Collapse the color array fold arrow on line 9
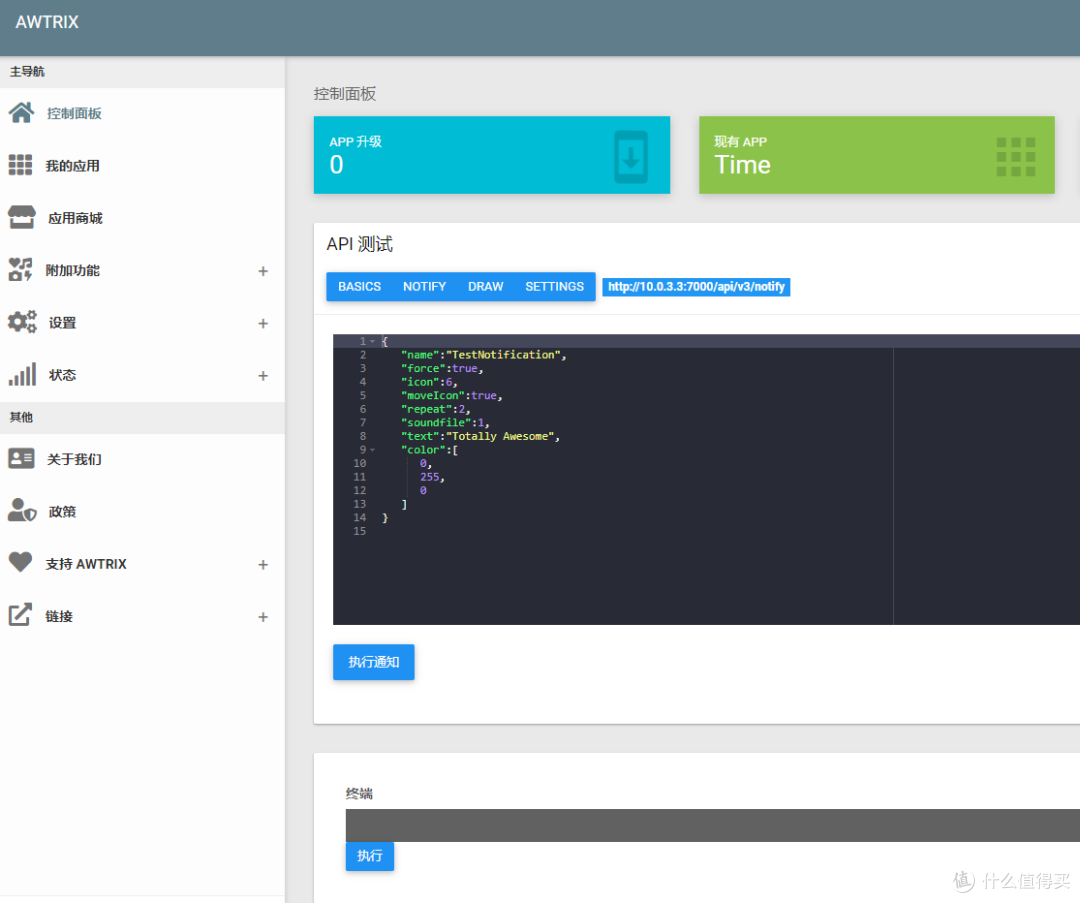Viewport: 1080px width, 903px height. 373,450
